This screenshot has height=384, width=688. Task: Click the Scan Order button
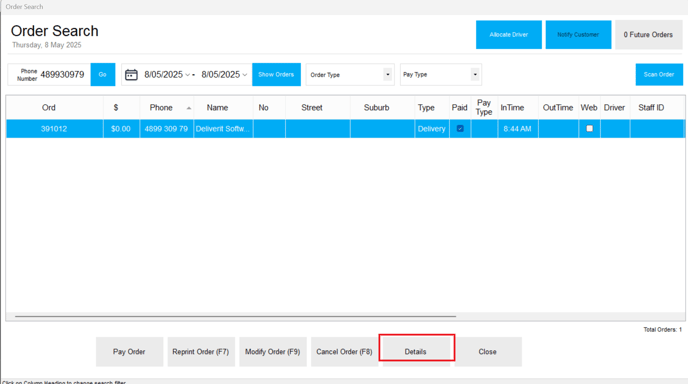coord(659,75)
